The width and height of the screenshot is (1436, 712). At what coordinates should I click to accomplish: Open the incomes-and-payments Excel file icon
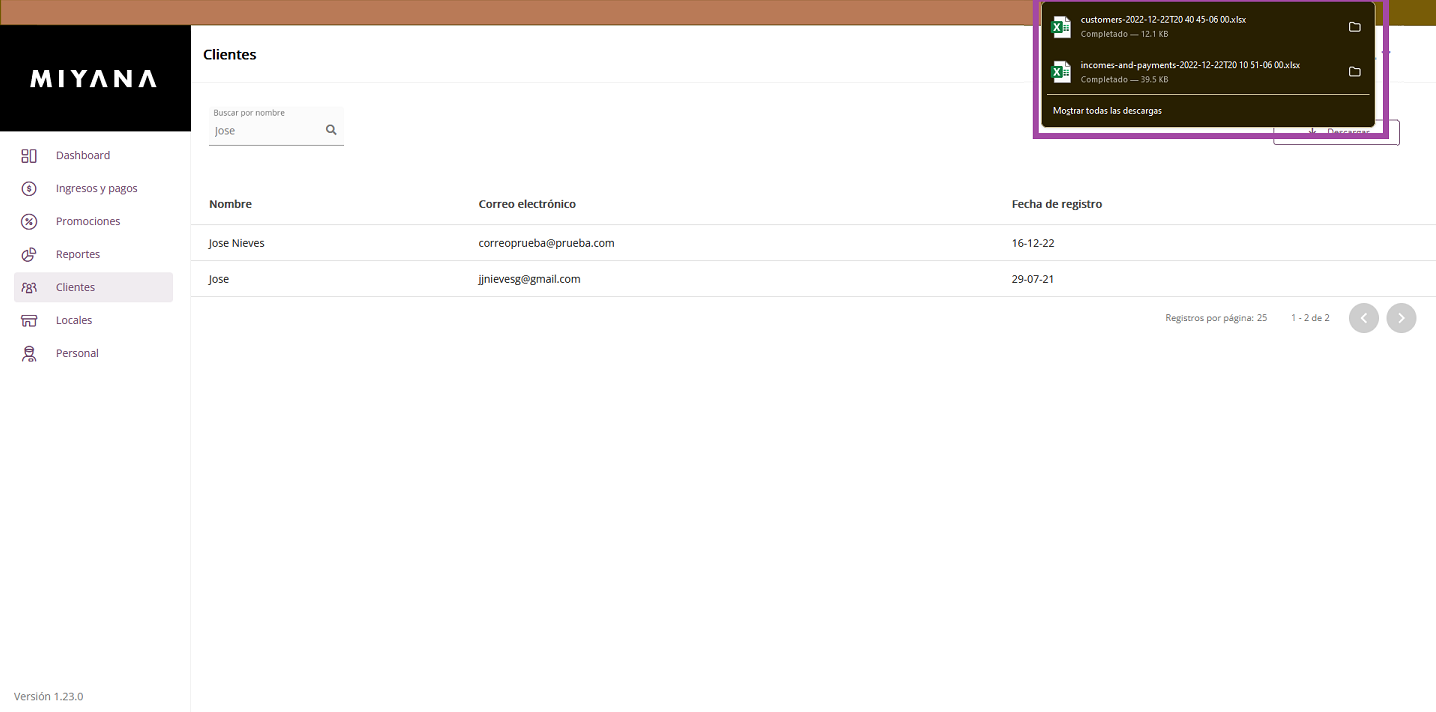[x=1061, y=71]
